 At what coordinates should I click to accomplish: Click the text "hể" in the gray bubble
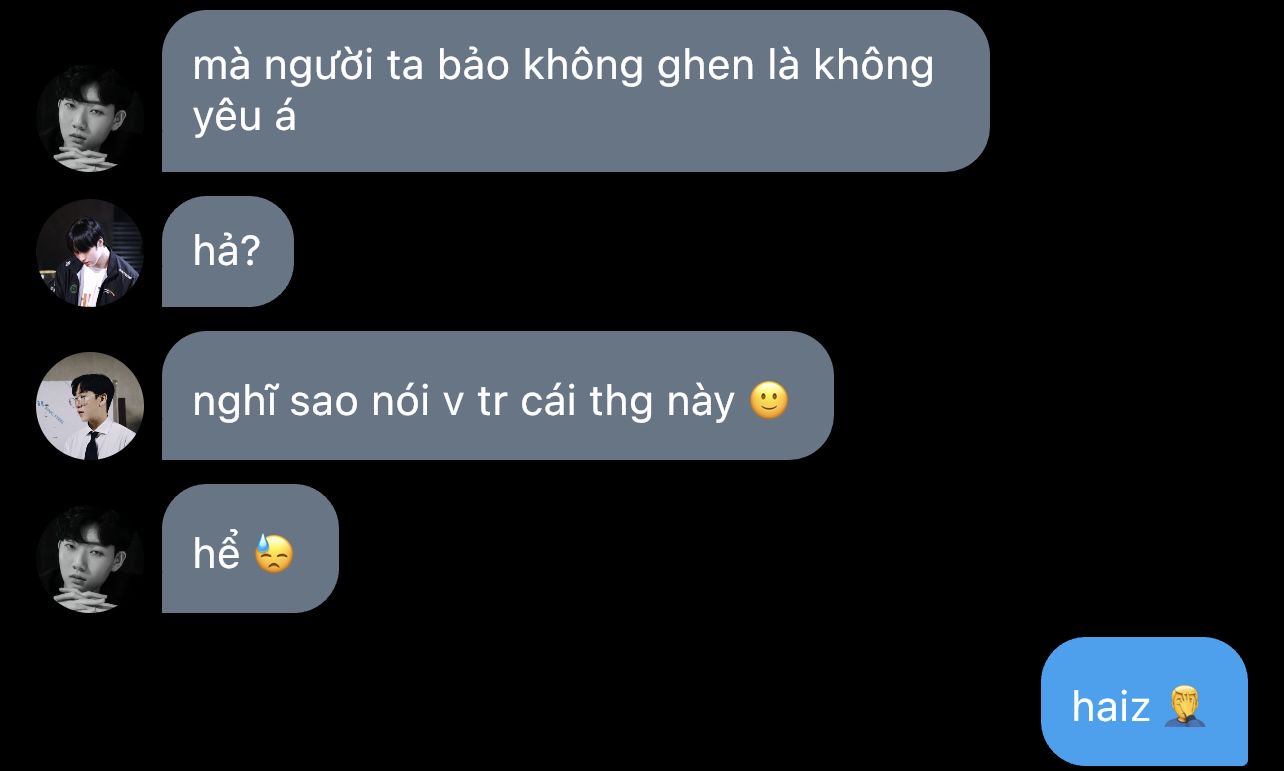[x=216, y=554]
